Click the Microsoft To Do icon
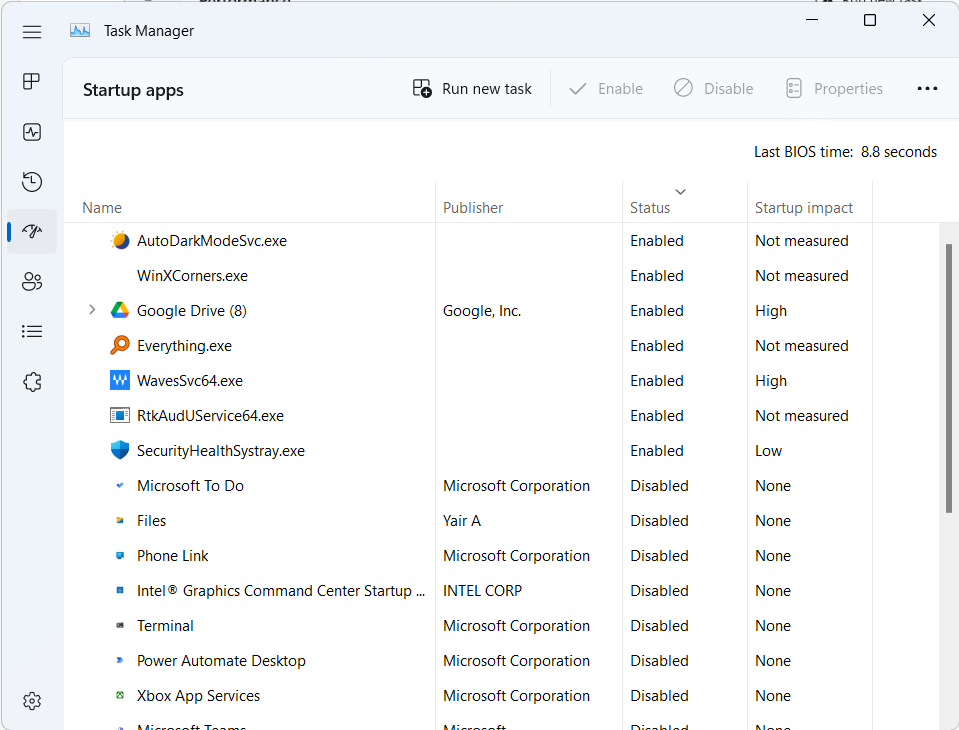Screen dimensions: 959x730 (120, 485)
